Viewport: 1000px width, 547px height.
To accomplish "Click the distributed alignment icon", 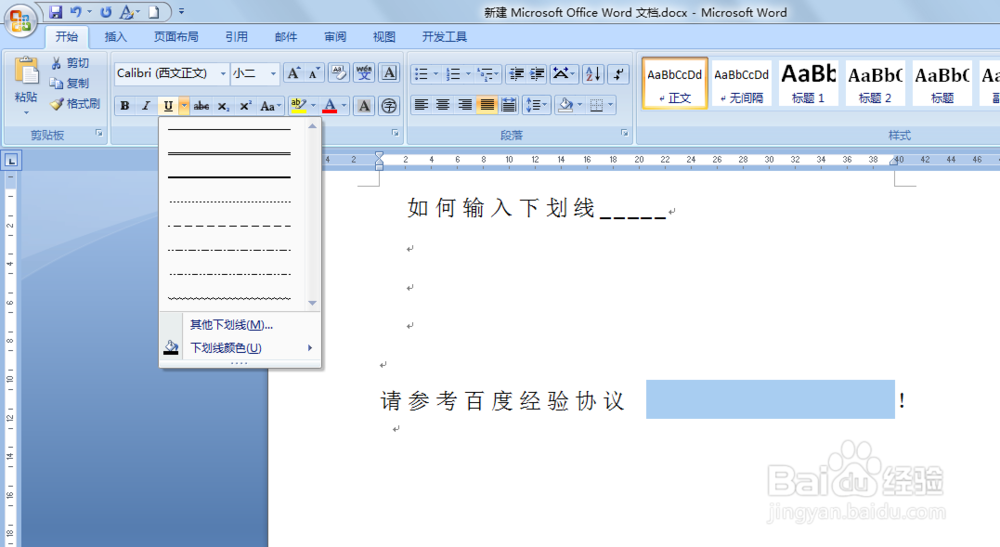I will click(x=509, y=105).
